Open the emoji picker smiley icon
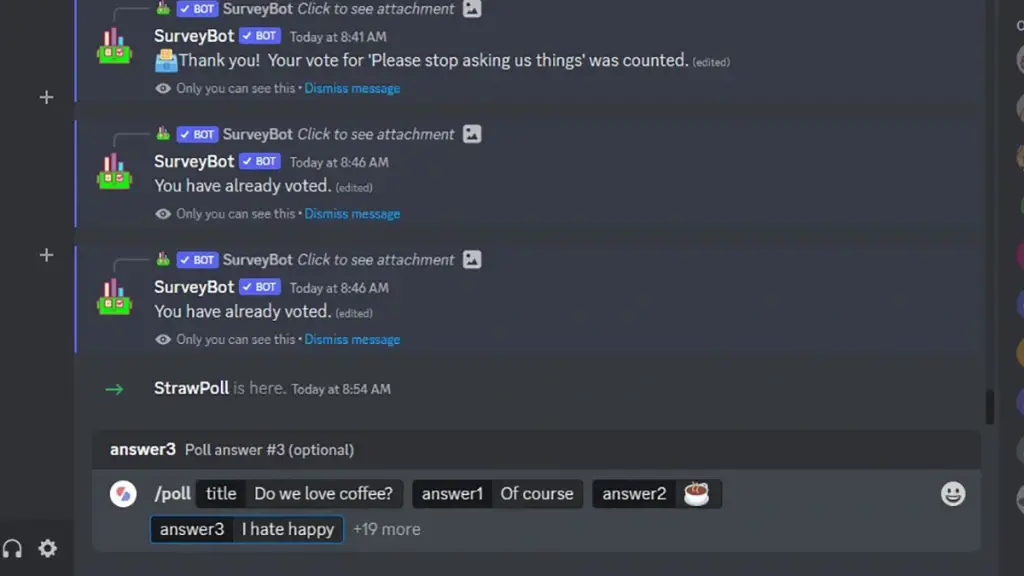 (x=953, y=494)
